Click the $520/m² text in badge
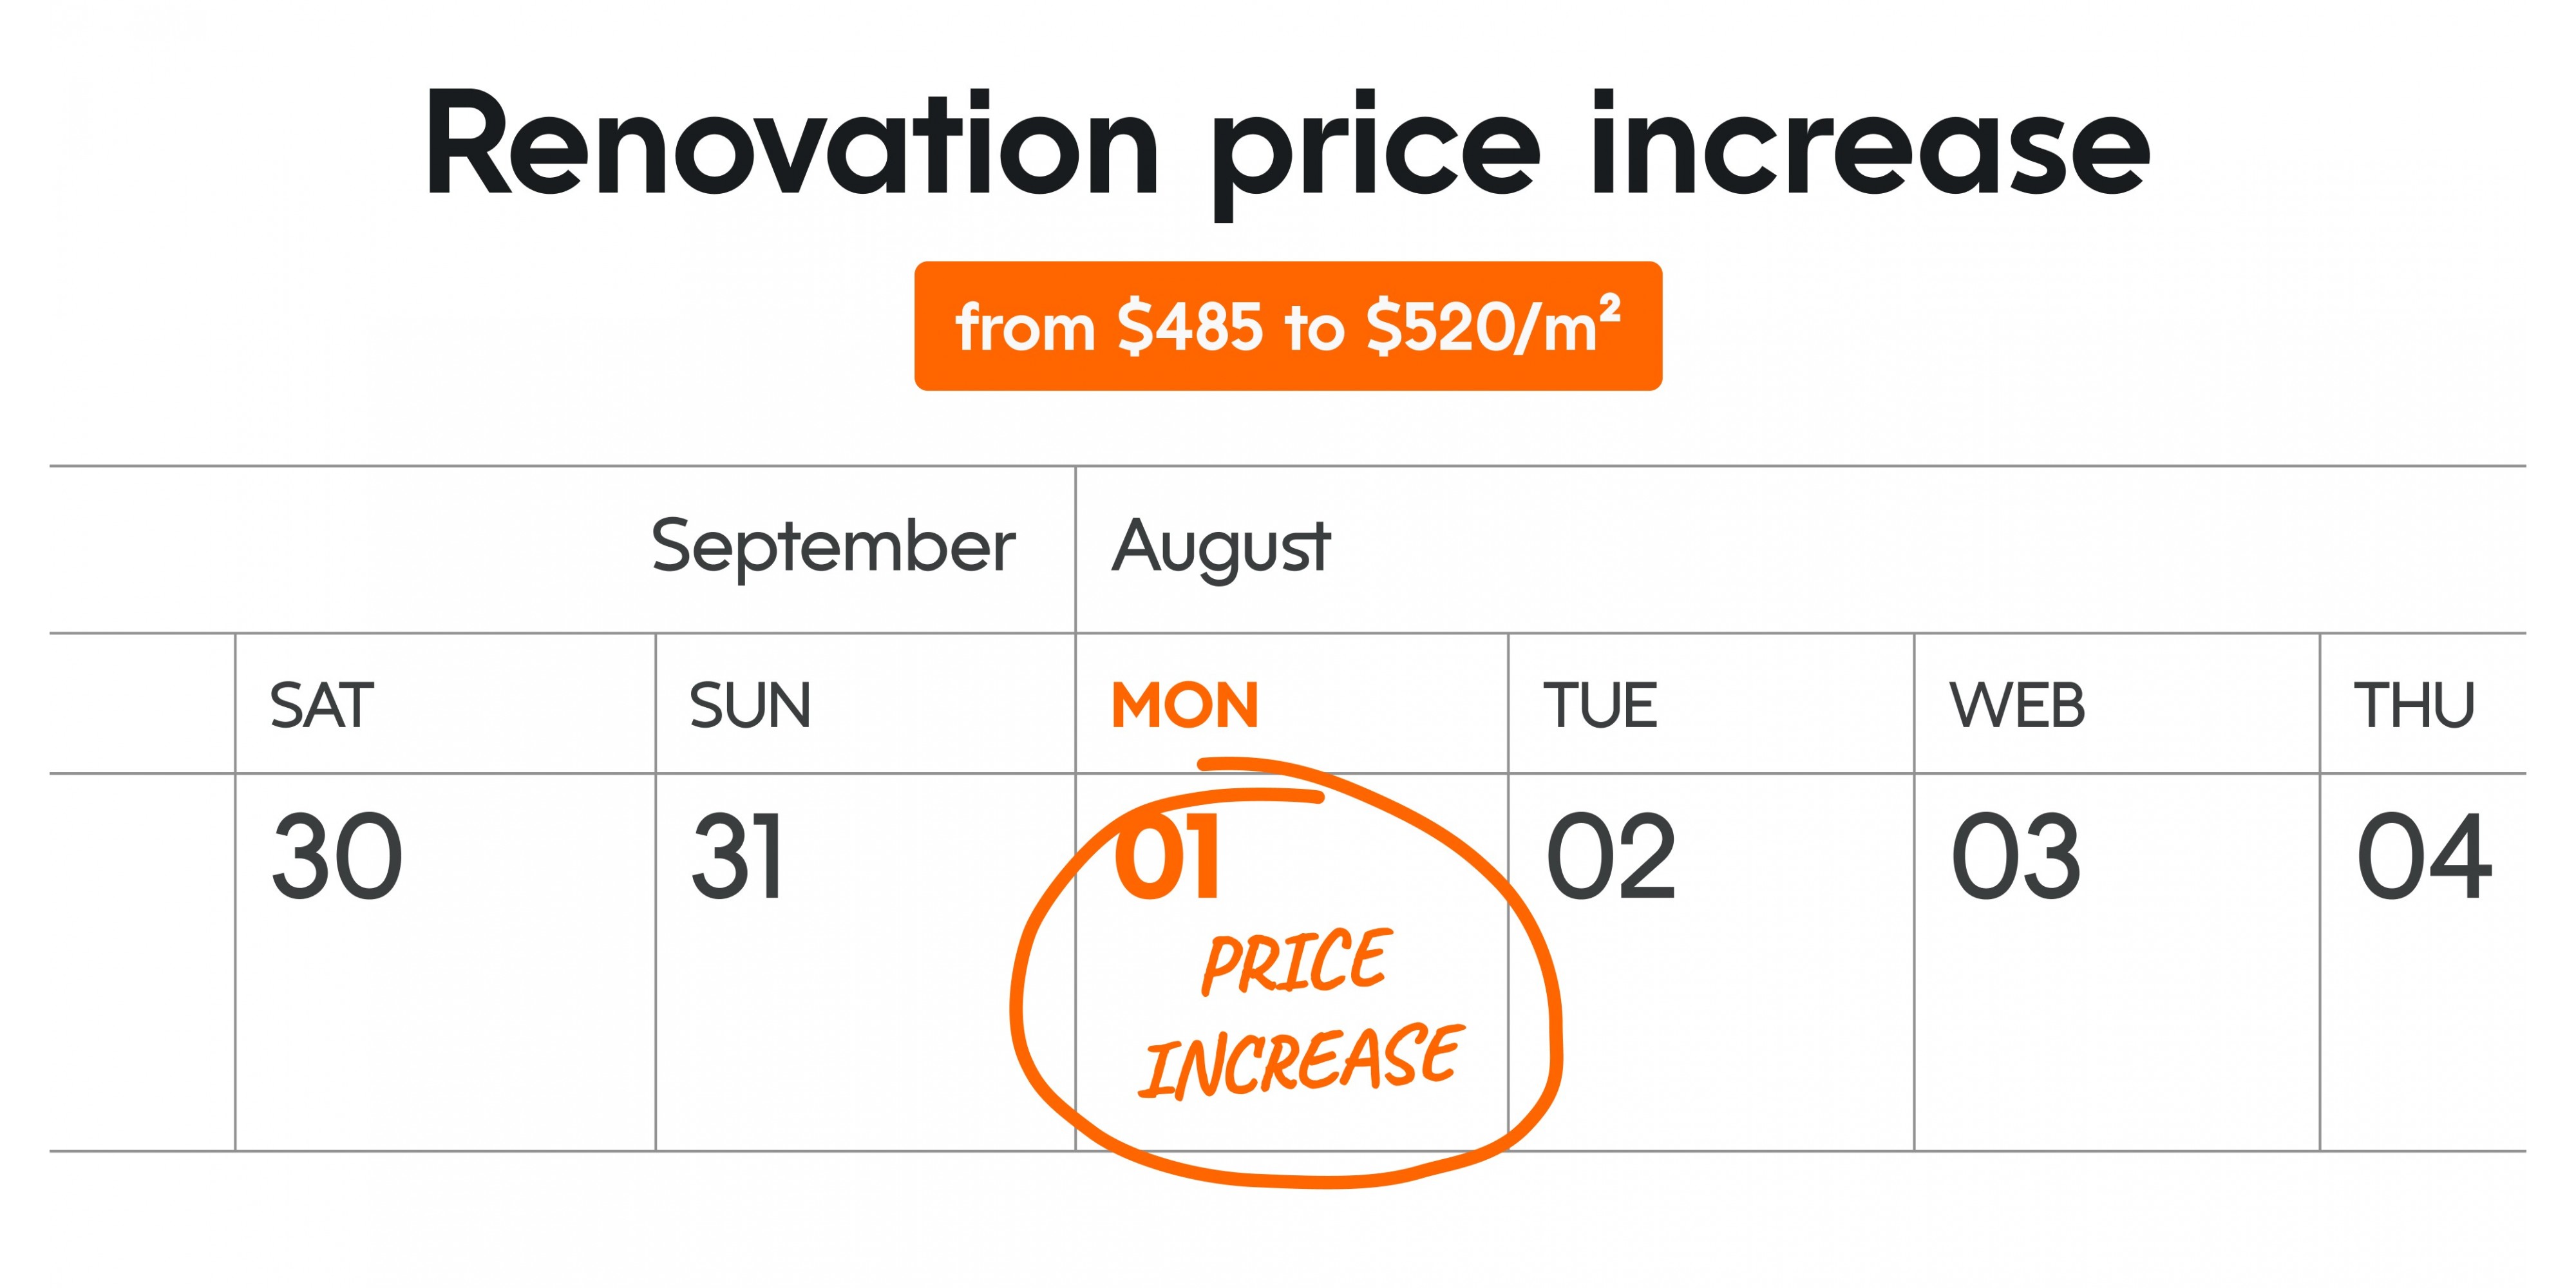Screen dimensions: 2576x1288 (x=1493, y=326)
